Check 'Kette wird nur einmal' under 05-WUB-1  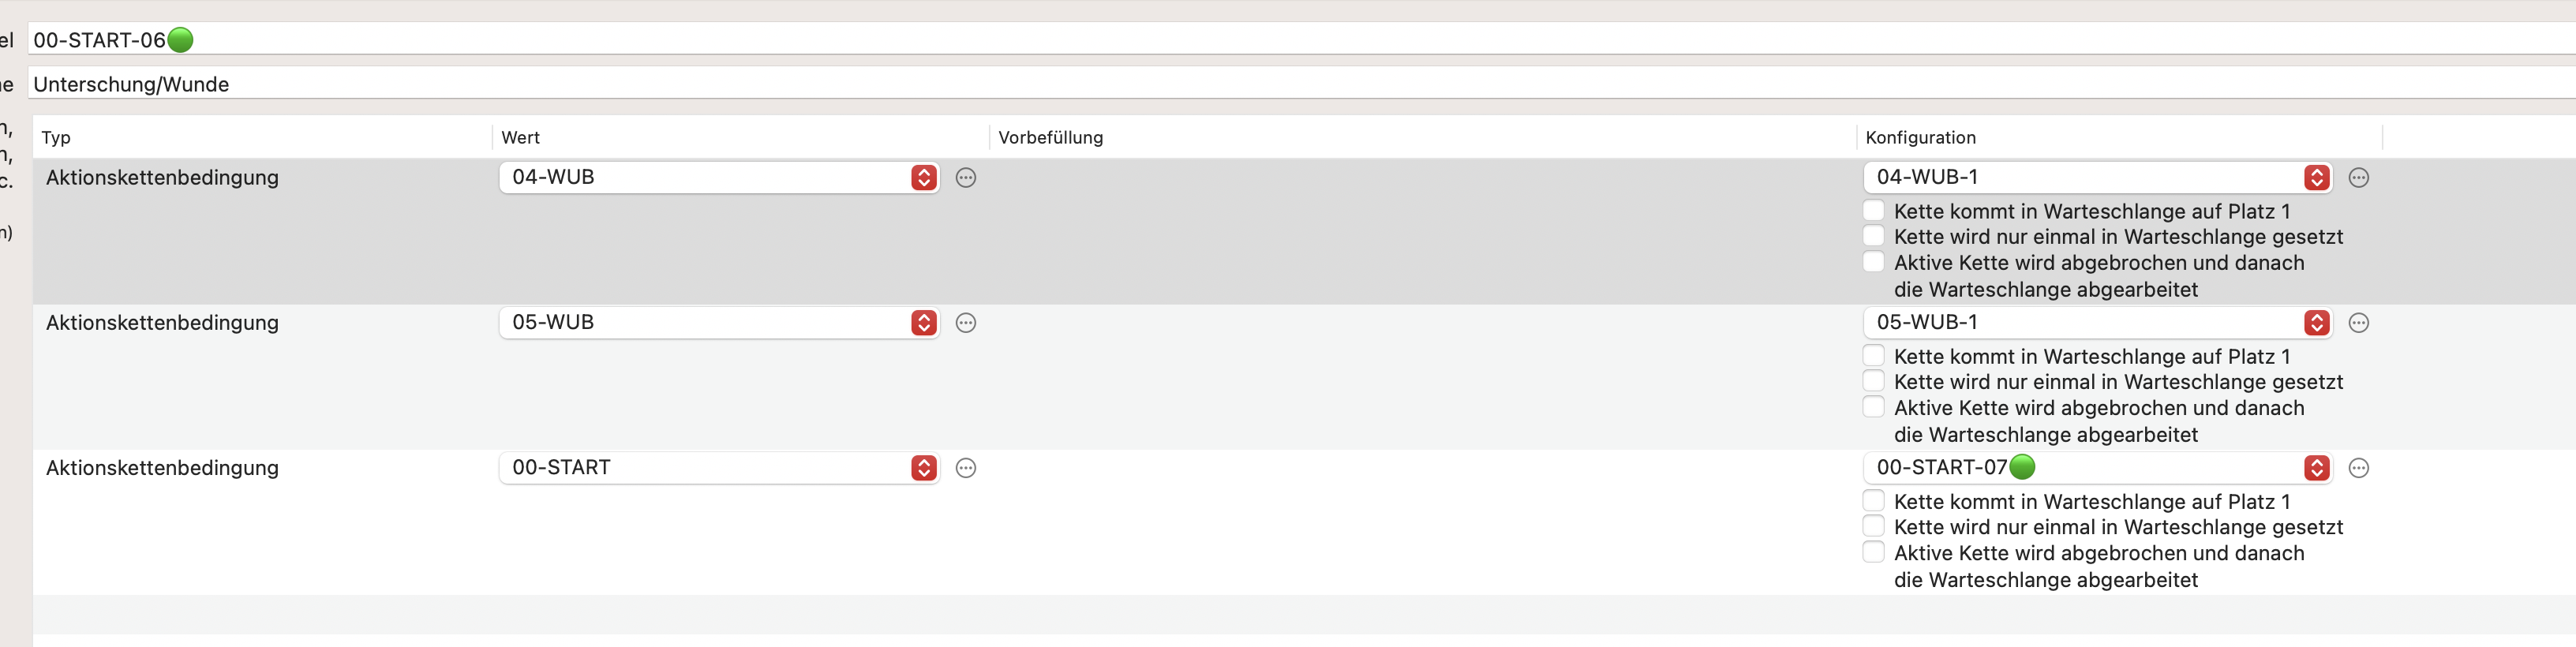[x=1874, y=381]
